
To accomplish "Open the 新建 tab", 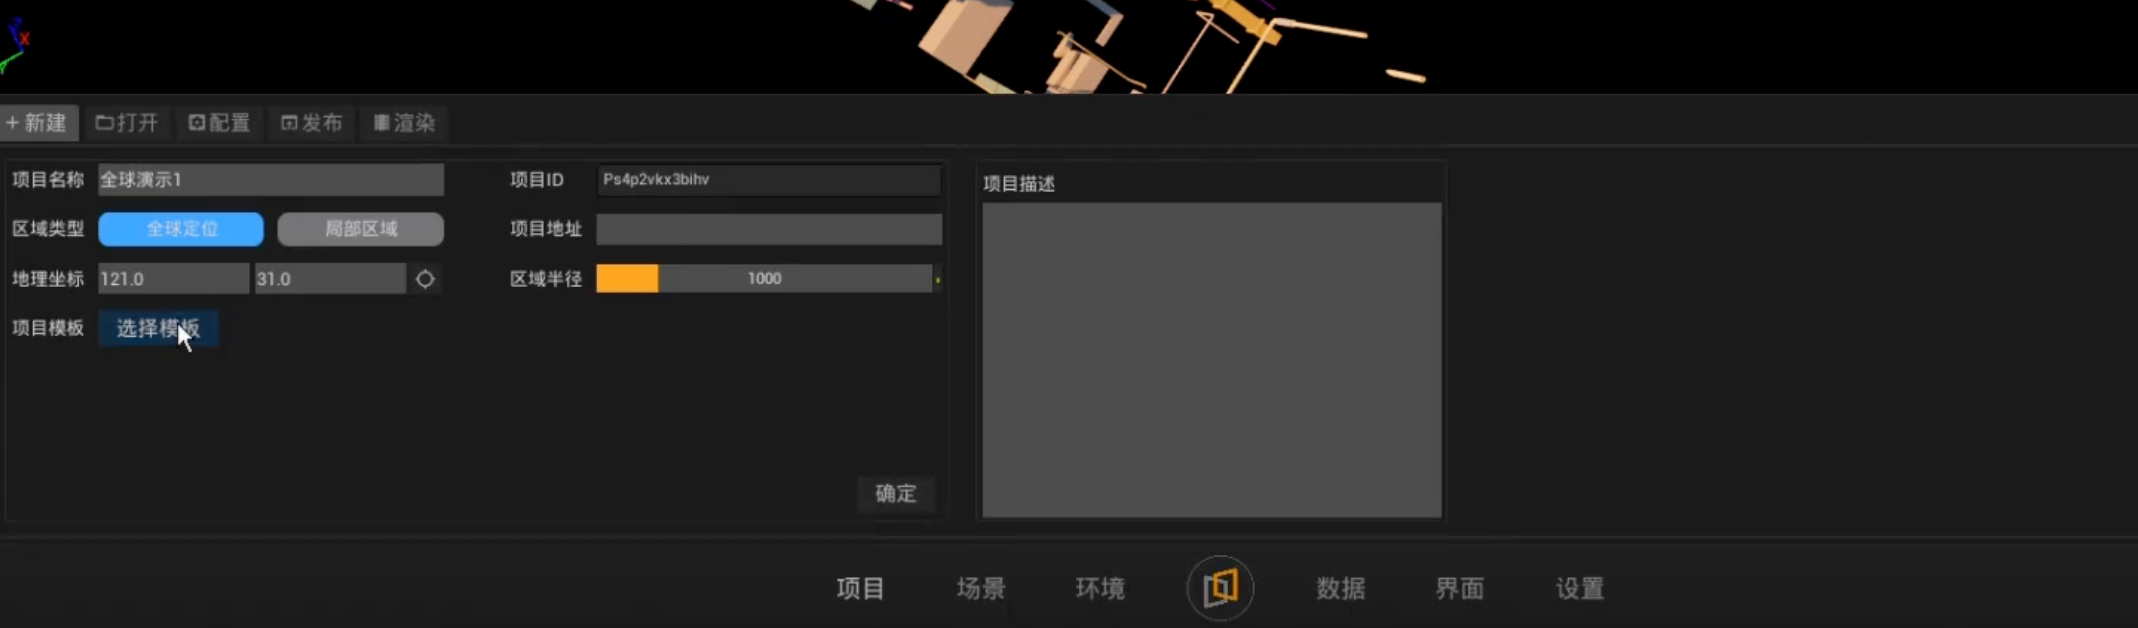I will pos(39,123).
